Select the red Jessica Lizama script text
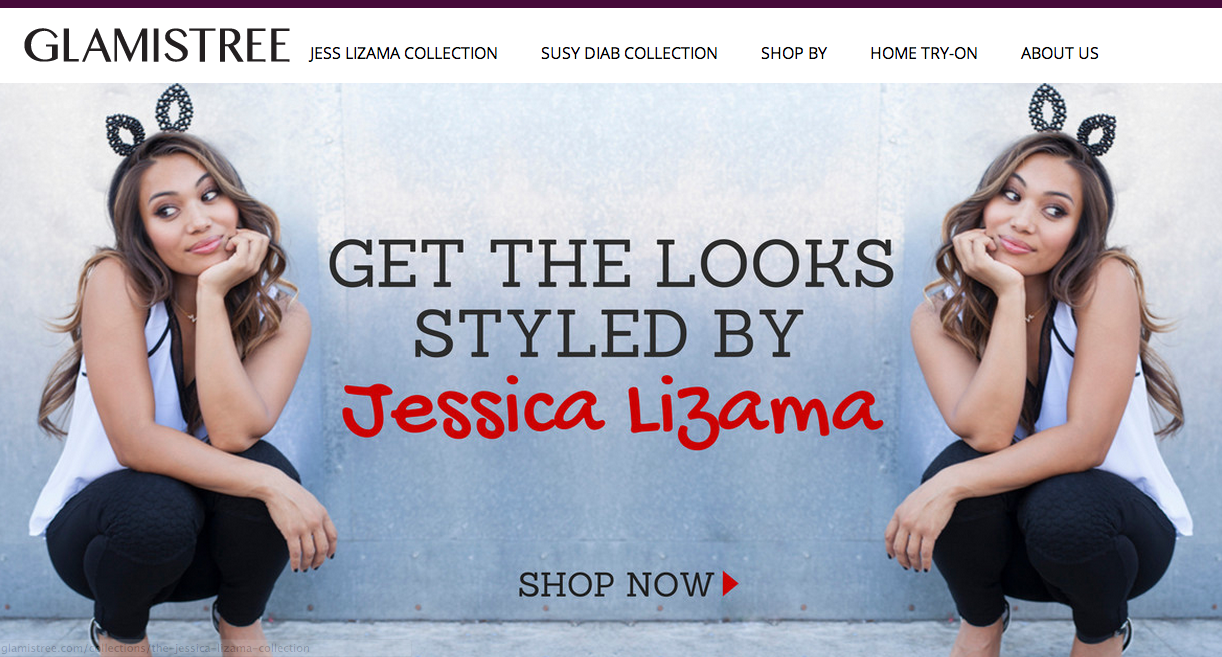This screenshot has height=657, width=1222. coord(612,408)
